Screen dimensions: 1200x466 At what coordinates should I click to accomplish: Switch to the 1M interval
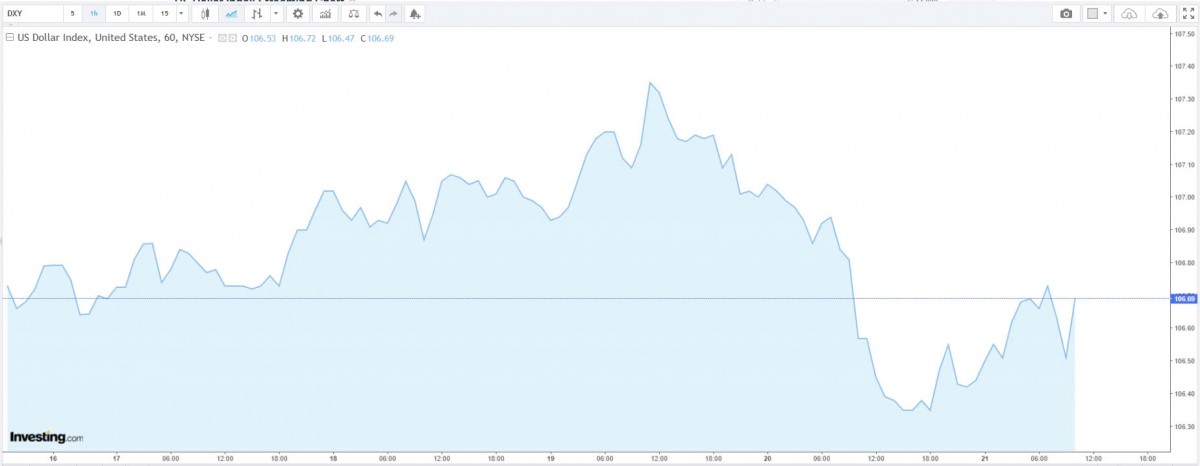pyautogui.click(x=141, y=14)
